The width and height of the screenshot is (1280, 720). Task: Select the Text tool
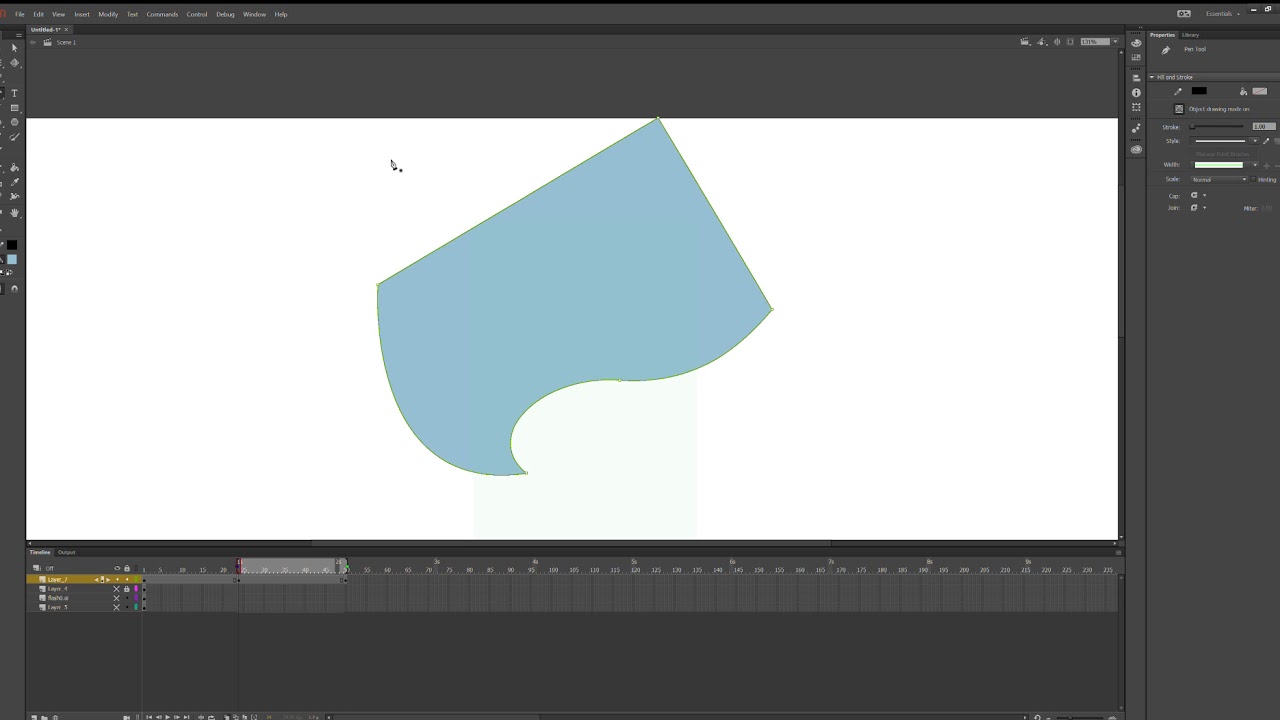pos(14,93)
